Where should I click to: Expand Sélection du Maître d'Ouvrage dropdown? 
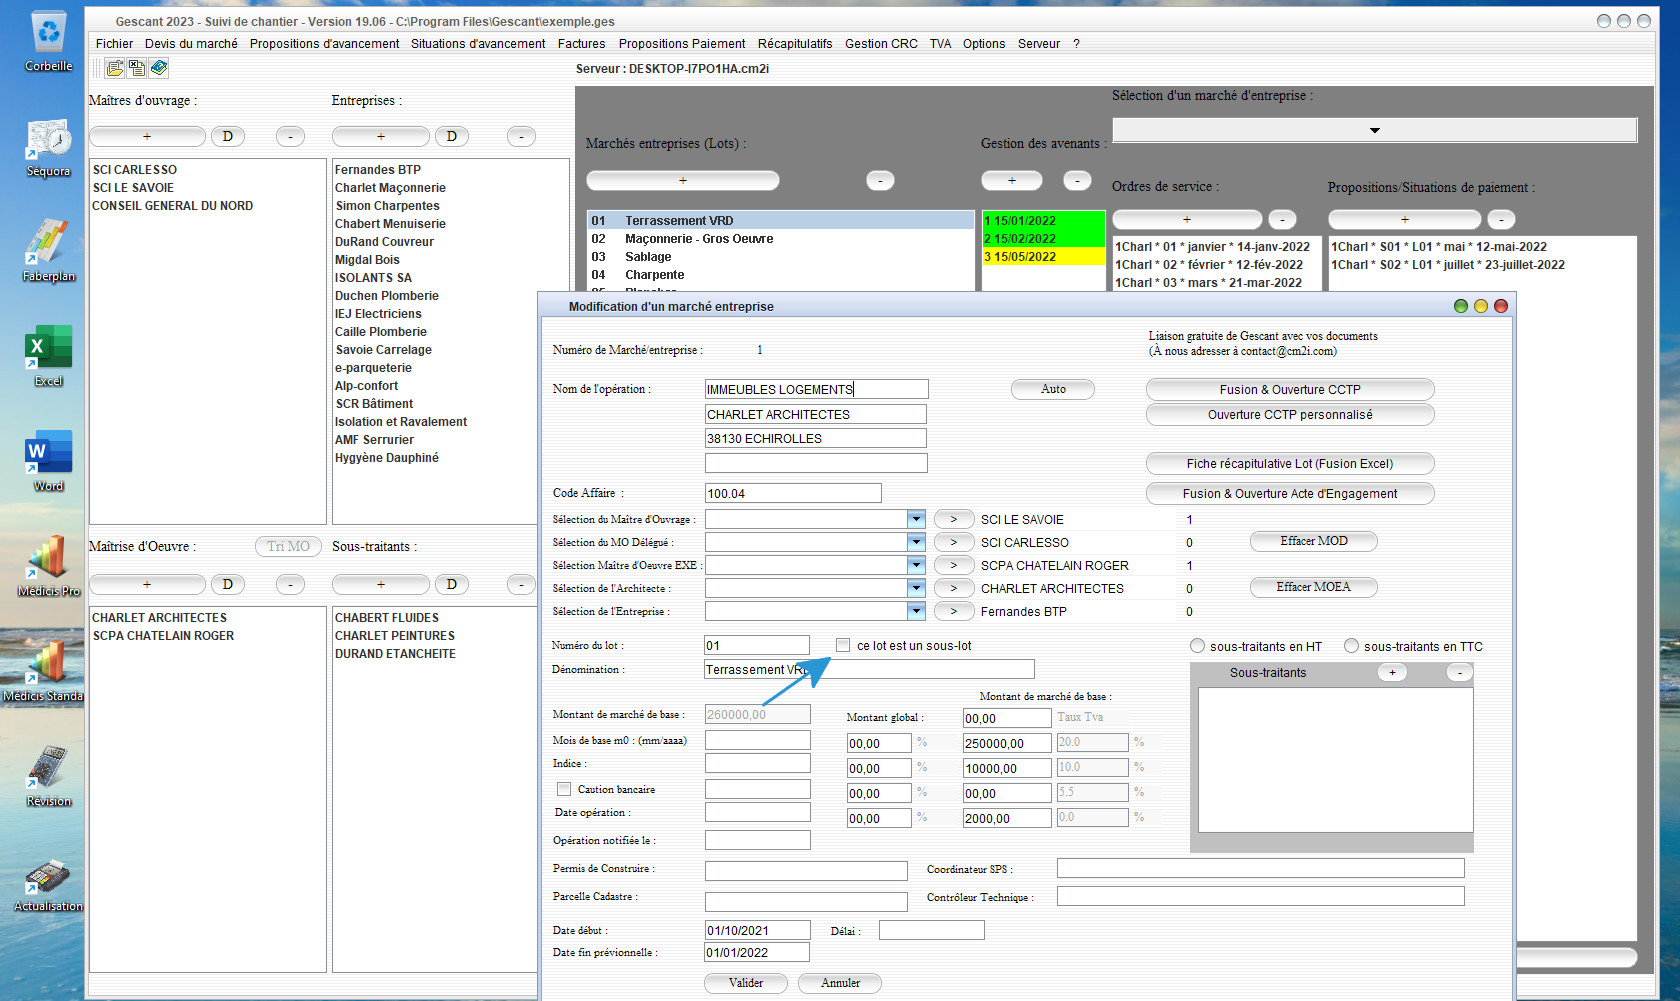(x=916, y=519)
